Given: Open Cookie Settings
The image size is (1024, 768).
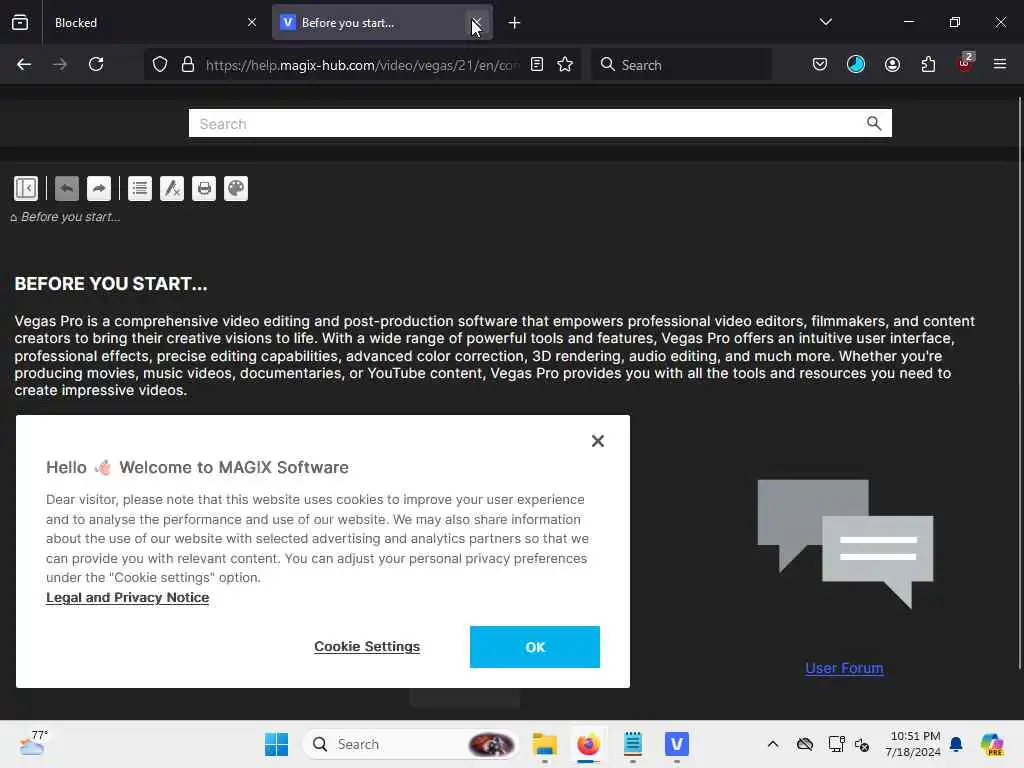Looking at the screenshot, I should 367,647.
